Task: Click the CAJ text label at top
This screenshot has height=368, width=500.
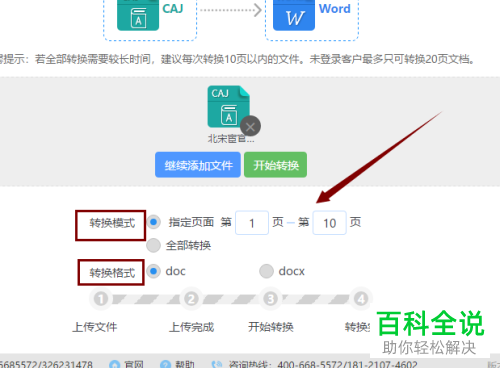Action: coord(173,8)
